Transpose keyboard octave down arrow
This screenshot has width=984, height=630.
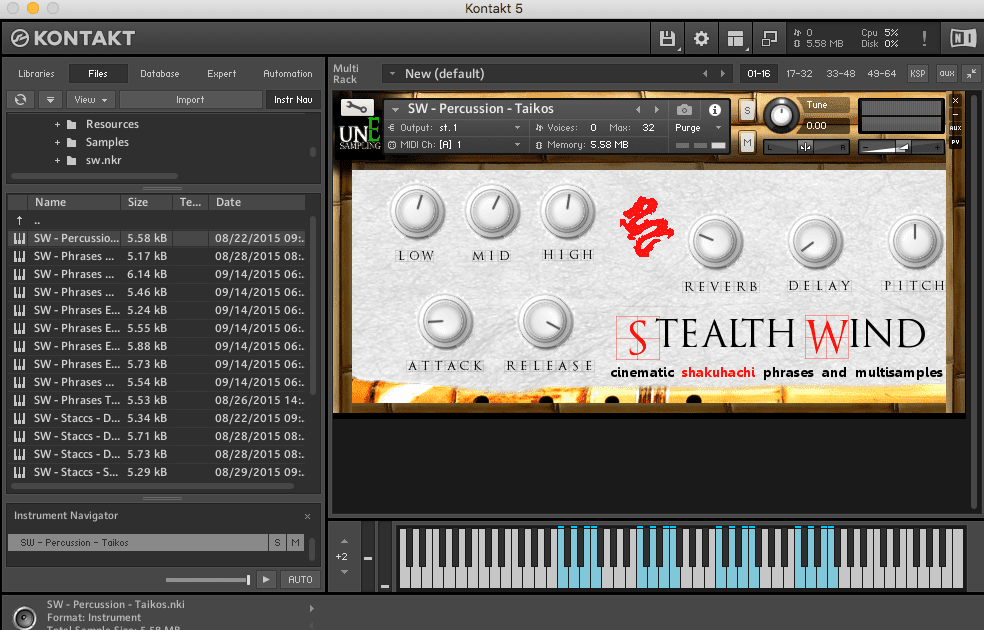coord(344,572)
